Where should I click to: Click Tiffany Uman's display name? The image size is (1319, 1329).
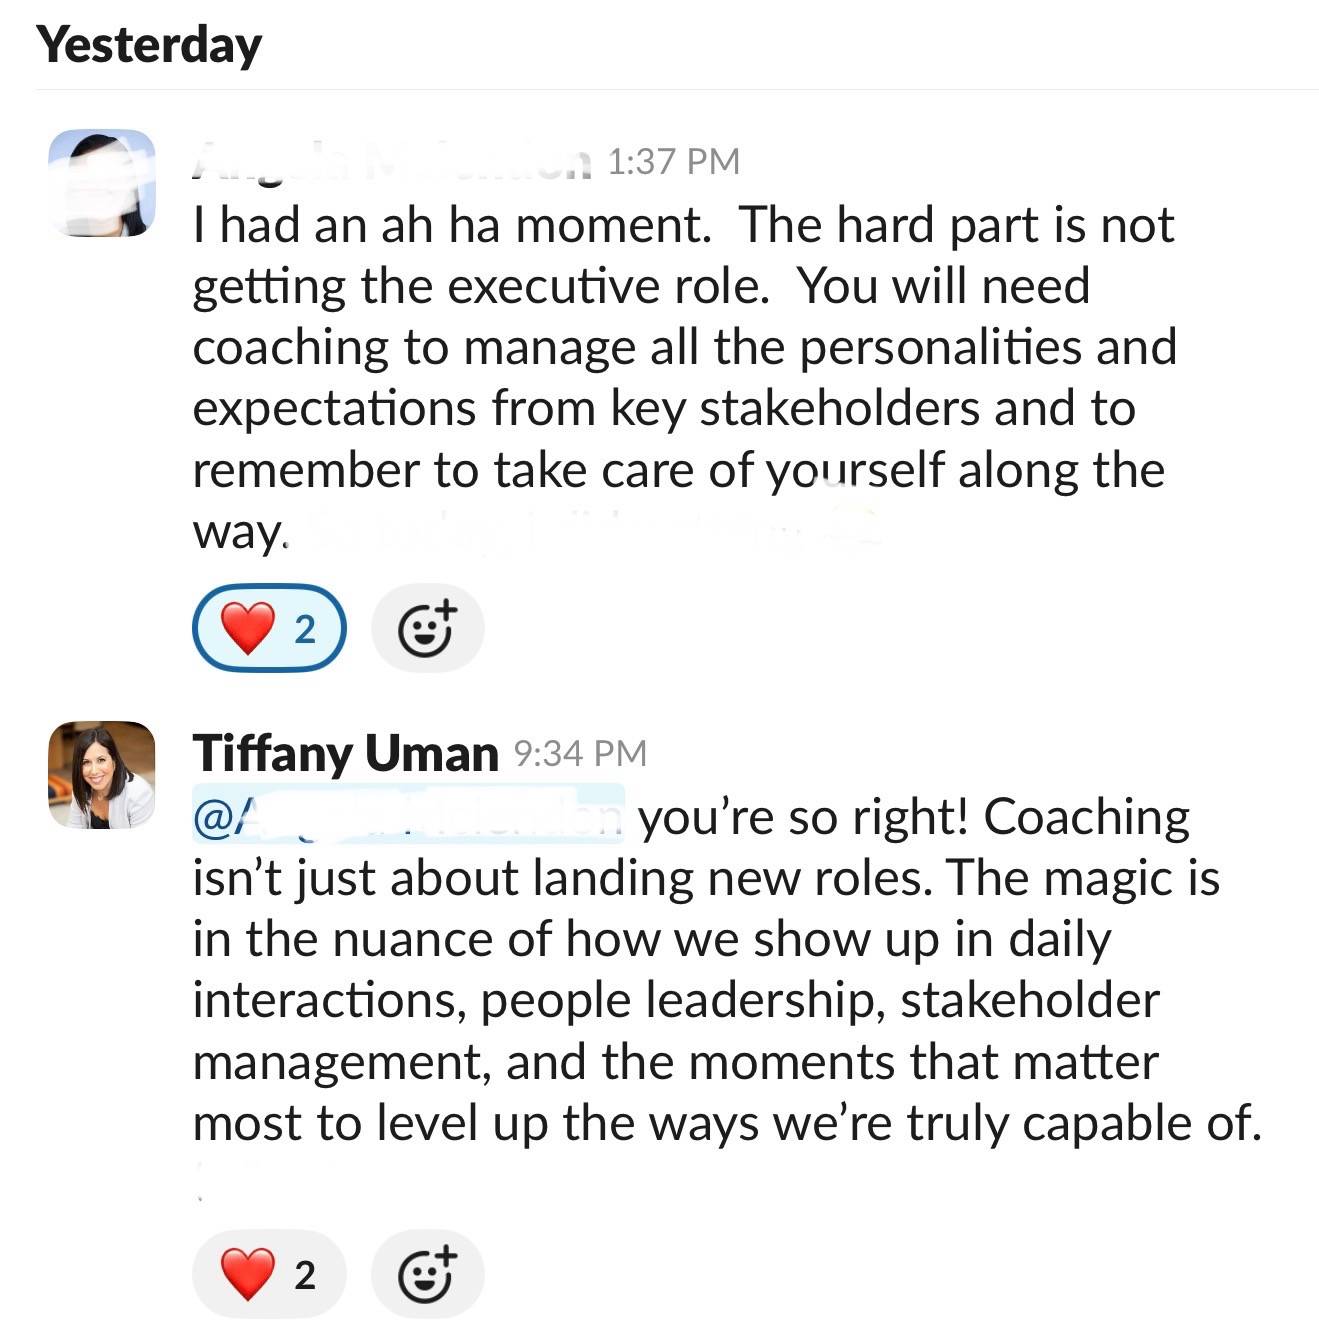point(345,753)
